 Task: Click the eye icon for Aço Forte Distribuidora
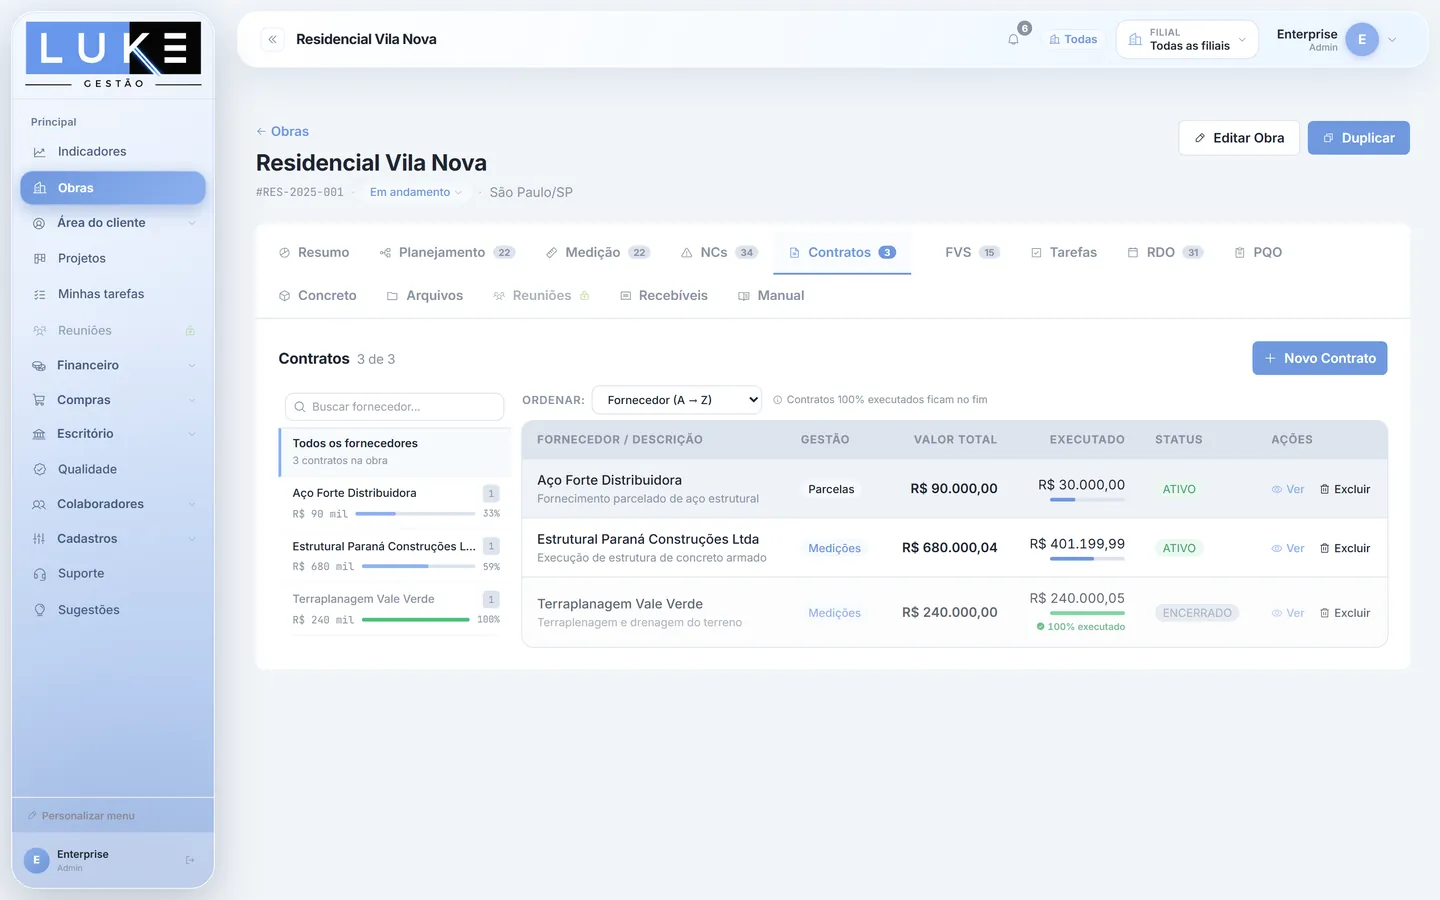pos(1277,489)
